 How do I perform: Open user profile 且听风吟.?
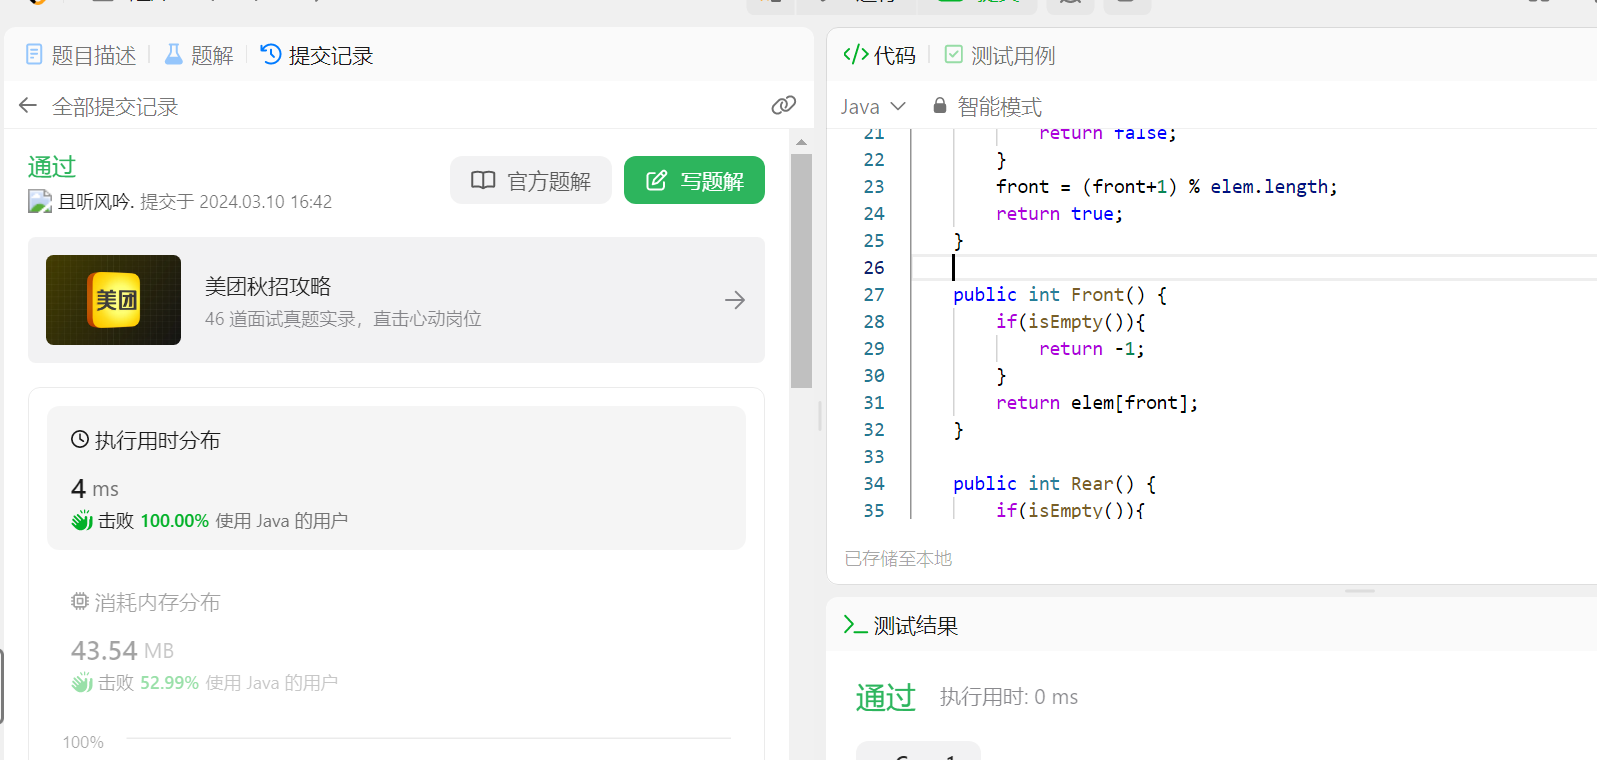click(95, 201)
